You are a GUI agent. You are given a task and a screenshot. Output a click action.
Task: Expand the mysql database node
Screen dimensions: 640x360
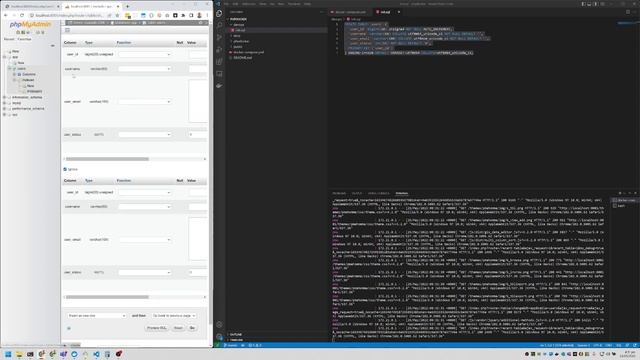click(x=4, y=103)
